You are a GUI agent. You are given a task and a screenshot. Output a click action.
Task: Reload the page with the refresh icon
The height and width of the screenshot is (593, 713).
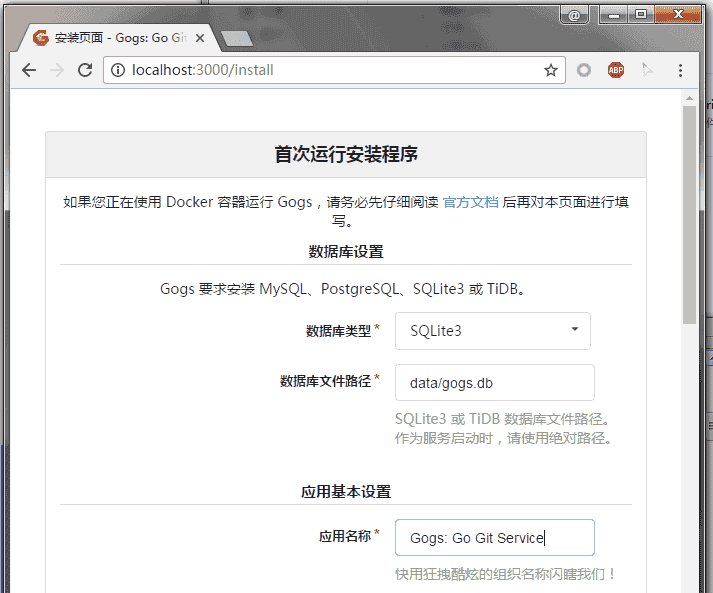pyautogui.click(x=85, y=70)
